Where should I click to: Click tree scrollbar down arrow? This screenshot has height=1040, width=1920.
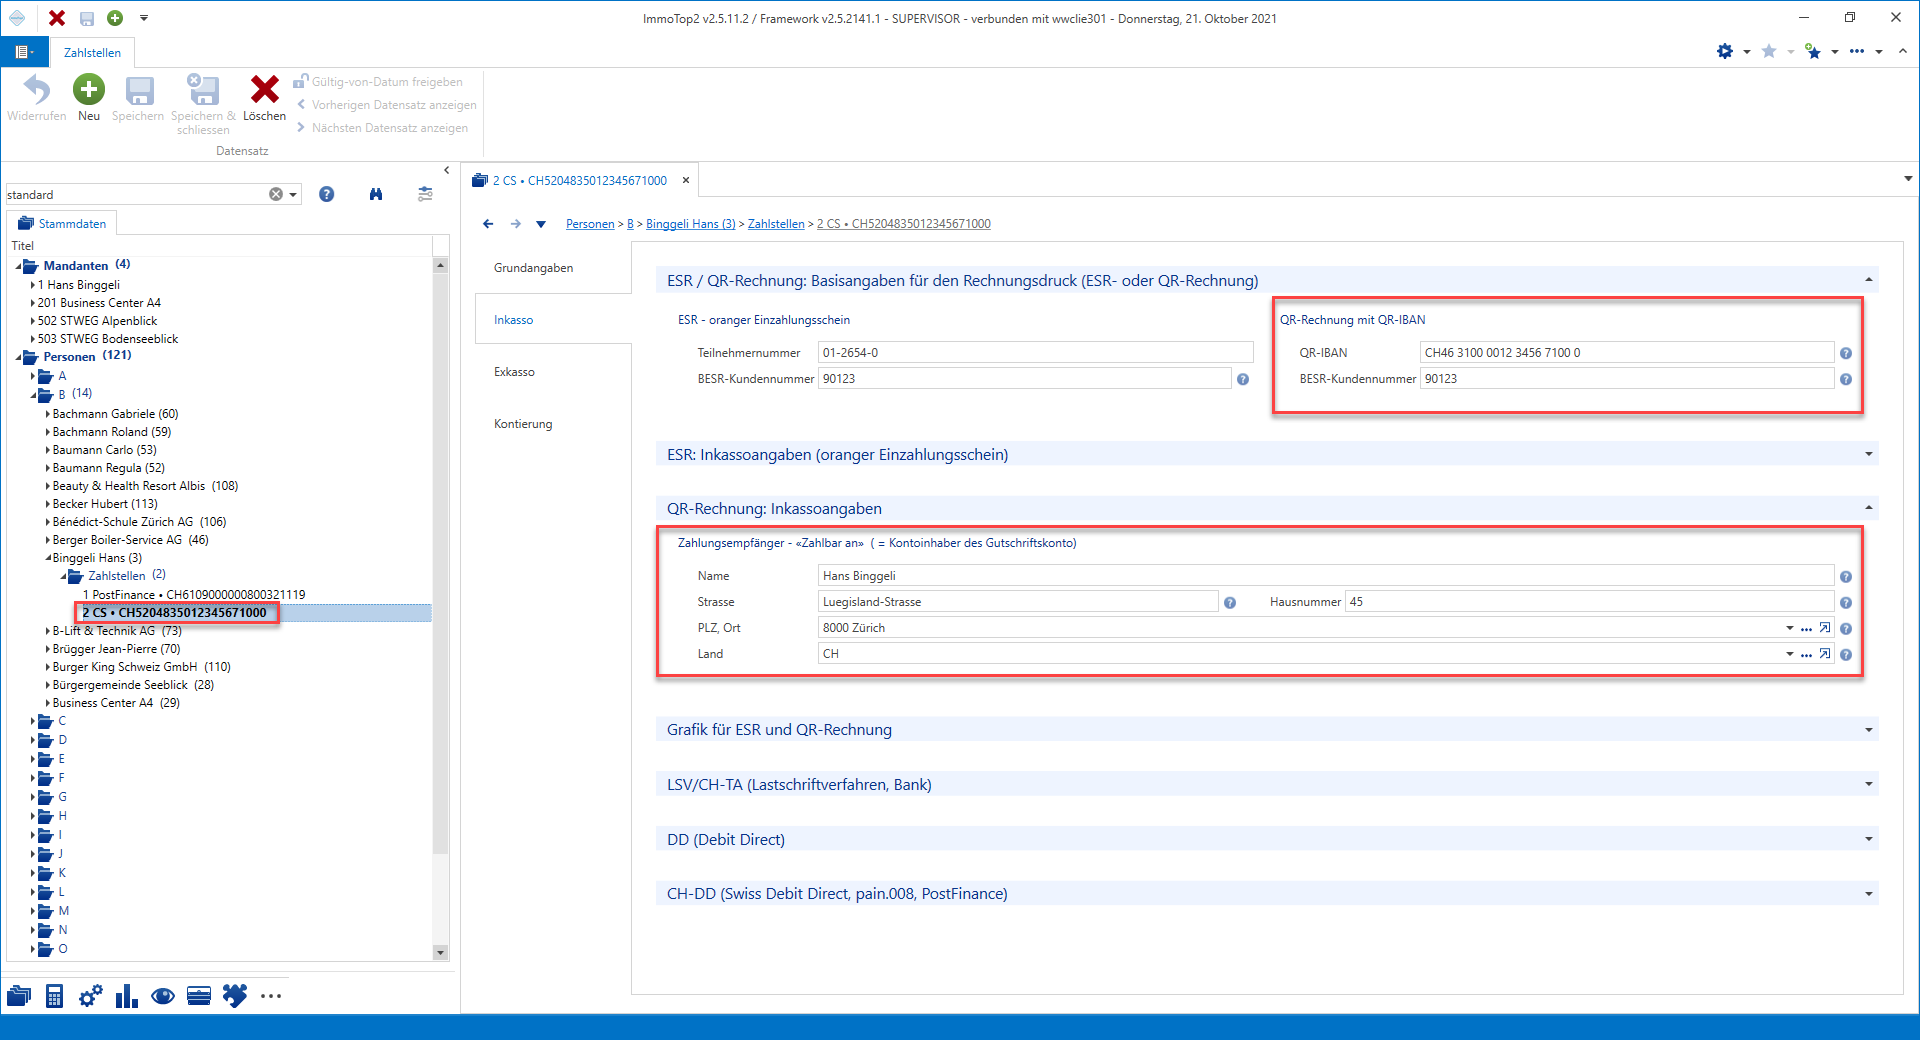440,953
